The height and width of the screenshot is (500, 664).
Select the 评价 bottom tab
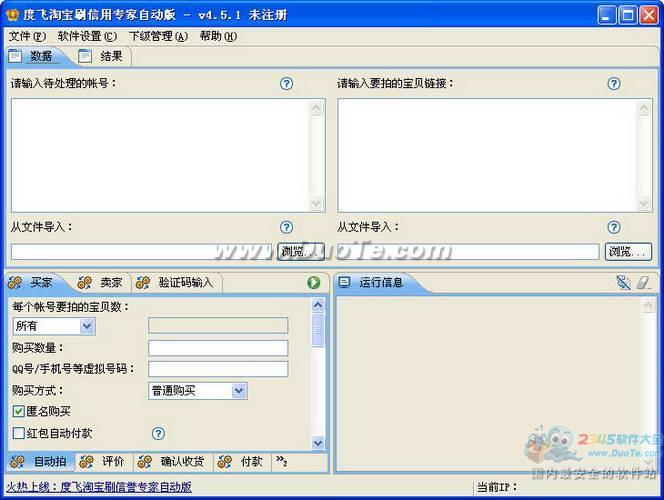pos(104,461)
